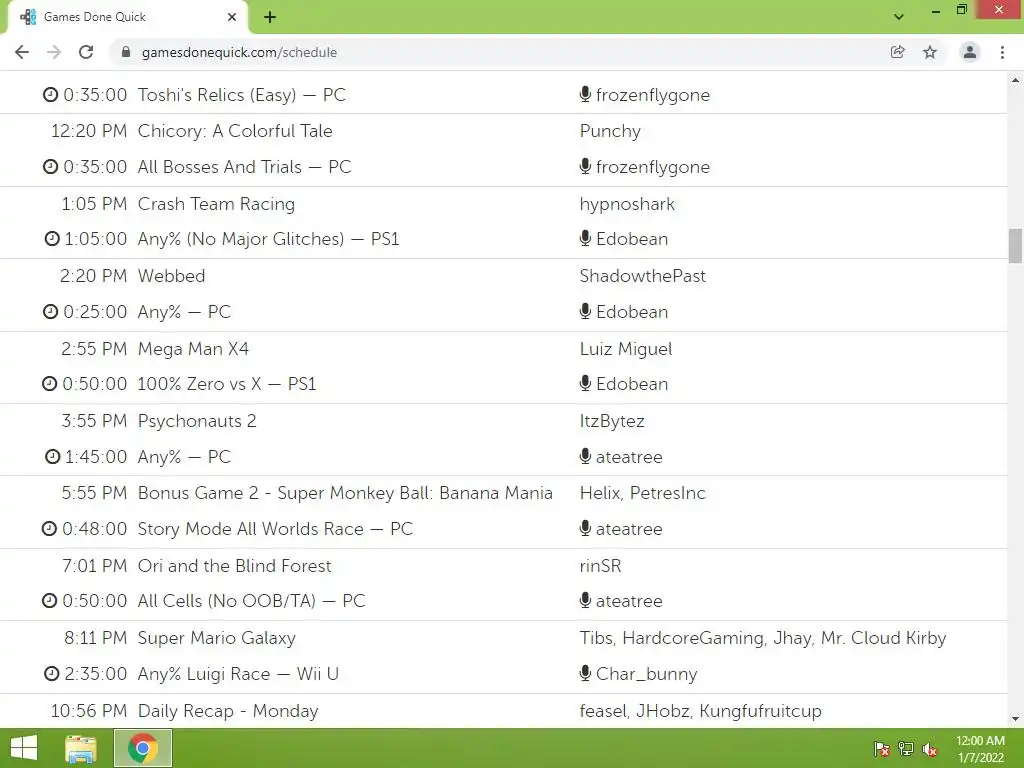This screenshot has height=768, width=1024.
Task: Click clock icon for Story Mode All Worlds Race
Action: click(x=50, y=528)
